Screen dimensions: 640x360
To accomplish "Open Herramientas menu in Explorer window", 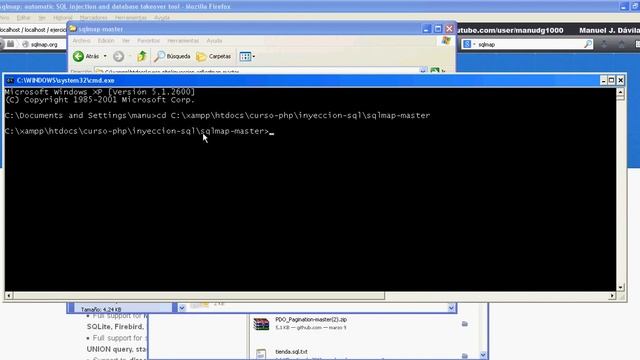I will tap(183, 41).
